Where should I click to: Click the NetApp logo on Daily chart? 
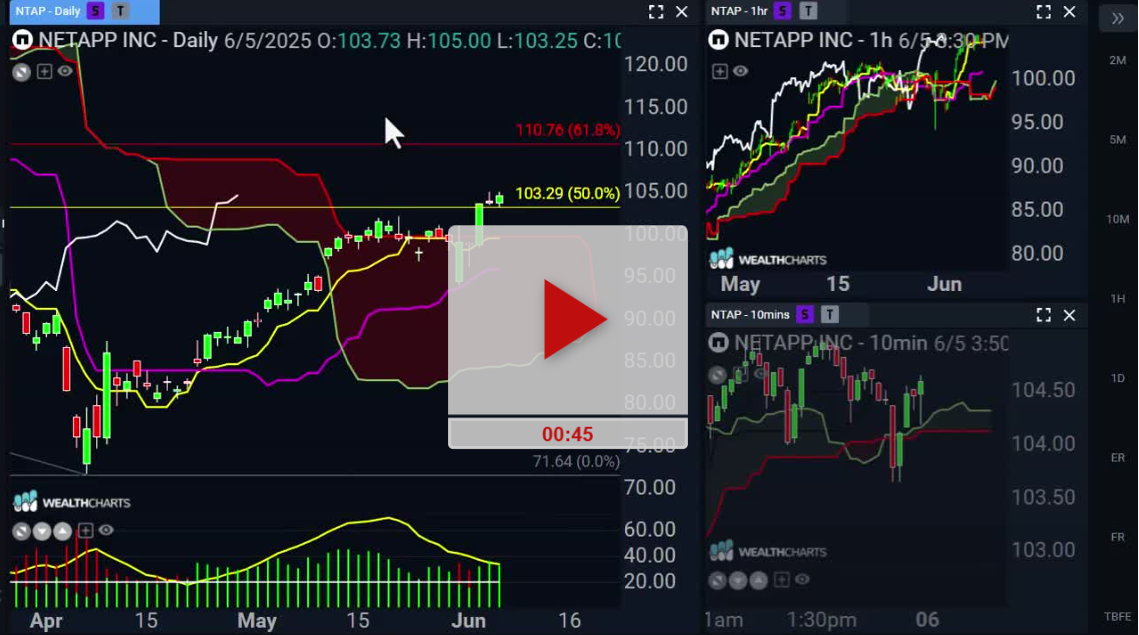pos(23,39)
